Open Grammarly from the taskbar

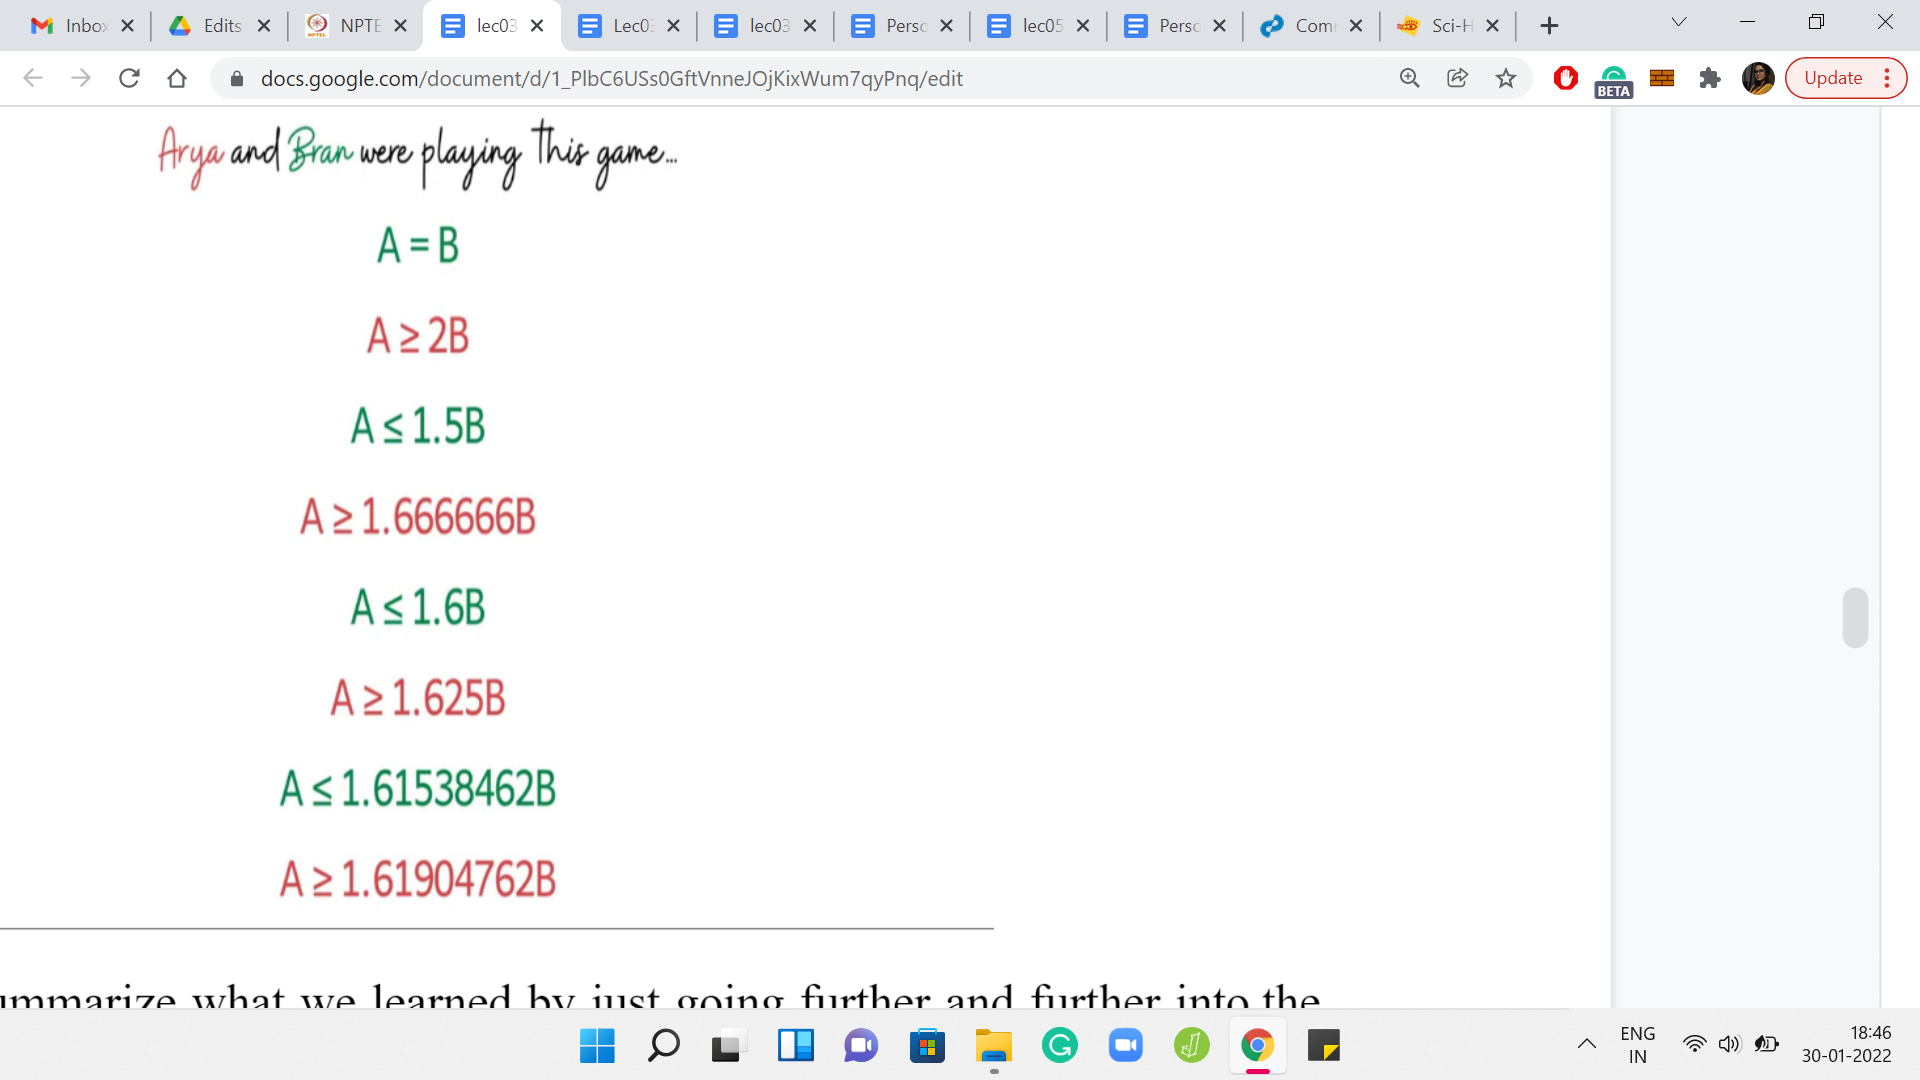tap(1059, 1046)
